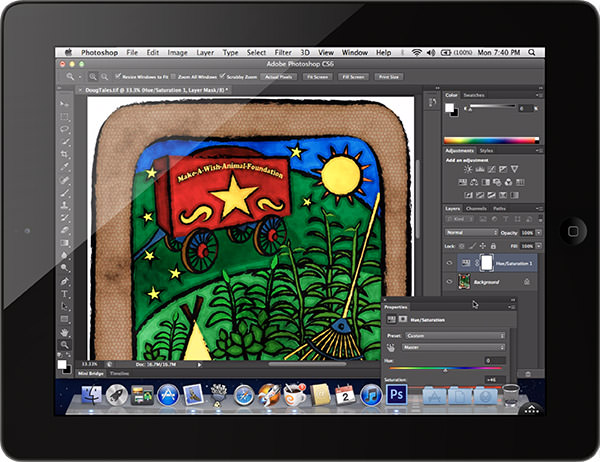Select the Gradient tool
Viewport: 600px width, 462px height.
[x=64, y=243]
